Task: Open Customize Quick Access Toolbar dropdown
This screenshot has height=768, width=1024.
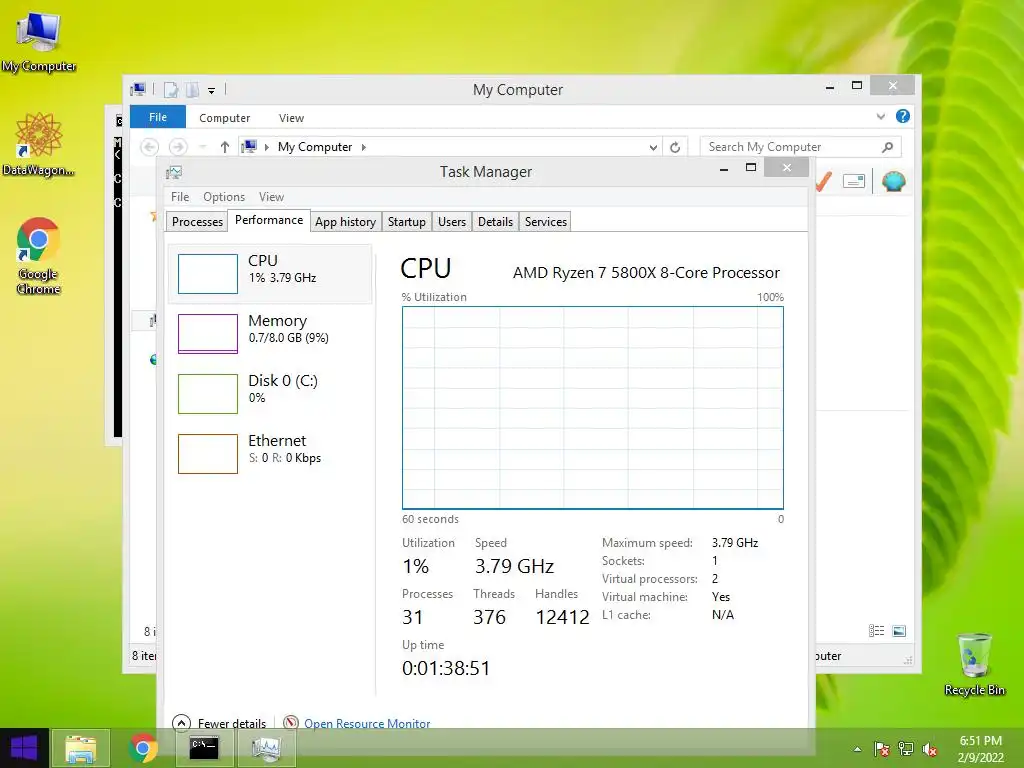Action: (x=212, y=90)
